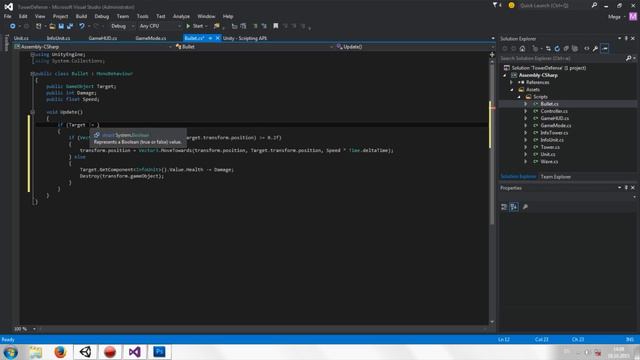Screen dimensions: 640x360
Task: Click Solution Explorer search magnifier icon
Action: pos(629,58)
